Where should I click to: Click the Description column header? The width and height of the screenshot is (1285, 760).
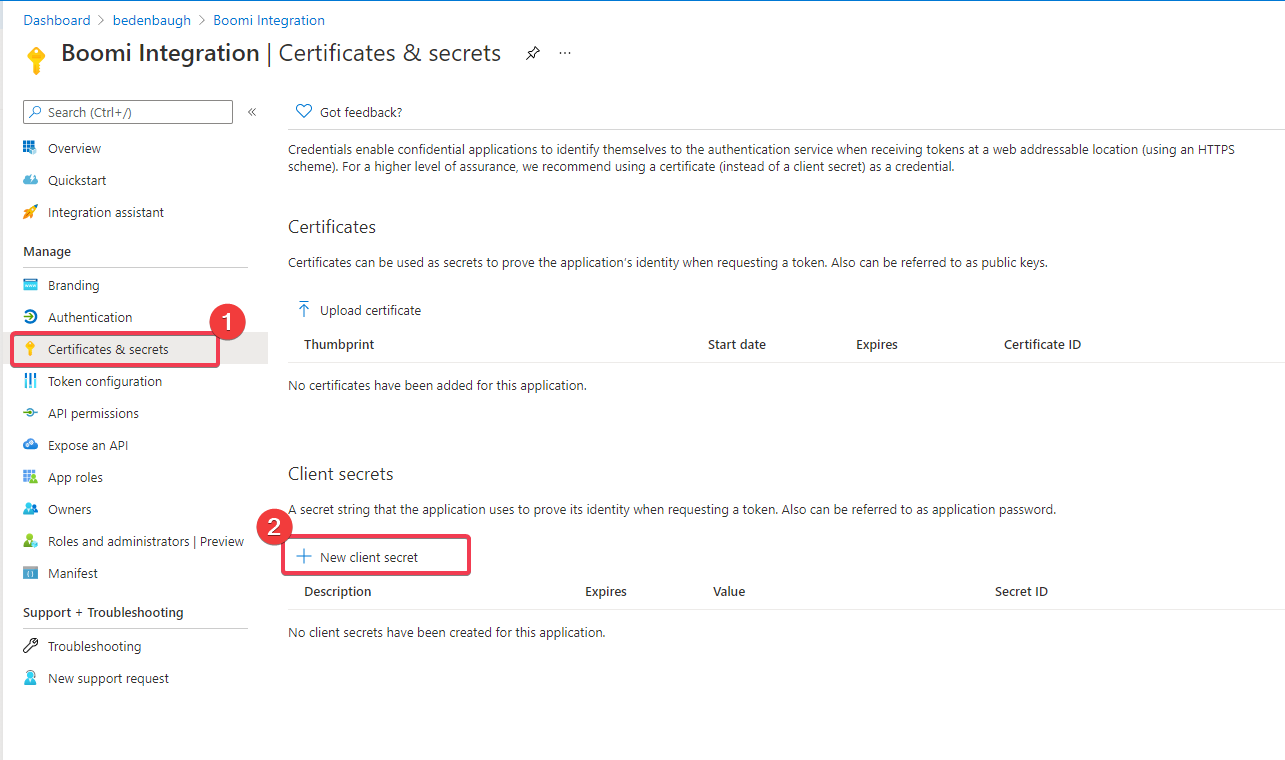click(x=338, y=591)
